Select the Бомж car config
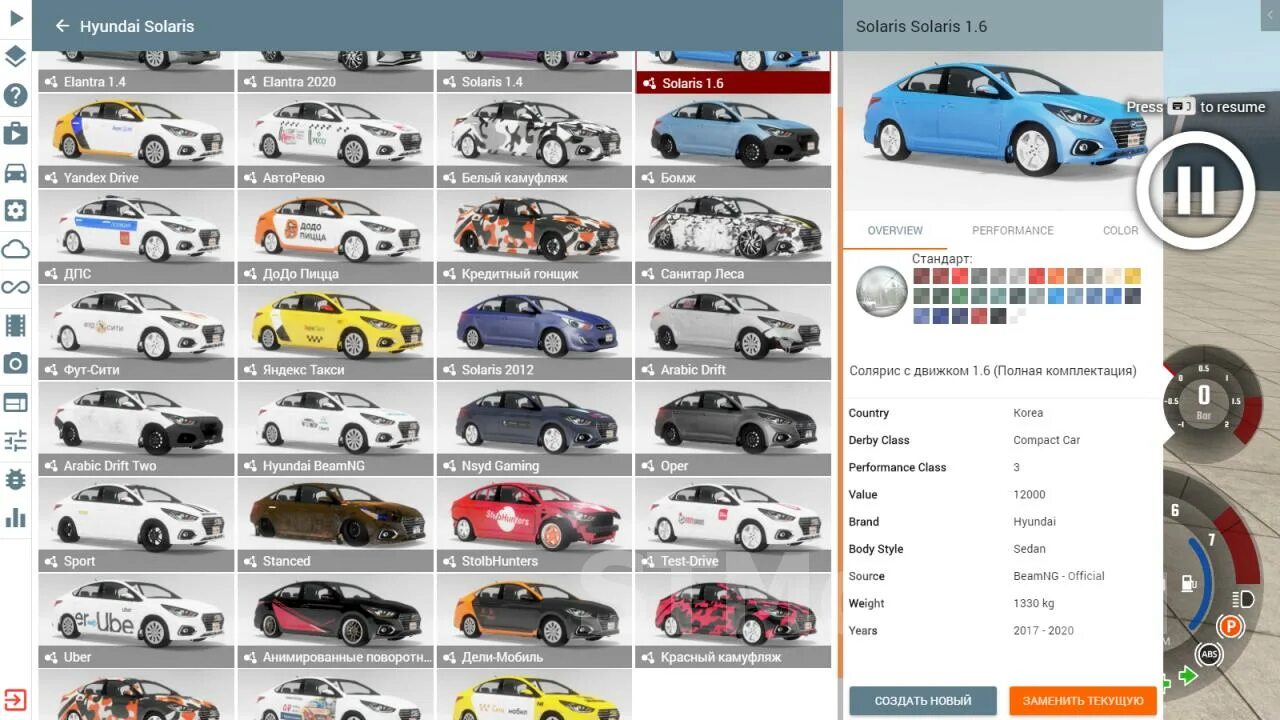1280x720 pixels. (733, 141)
